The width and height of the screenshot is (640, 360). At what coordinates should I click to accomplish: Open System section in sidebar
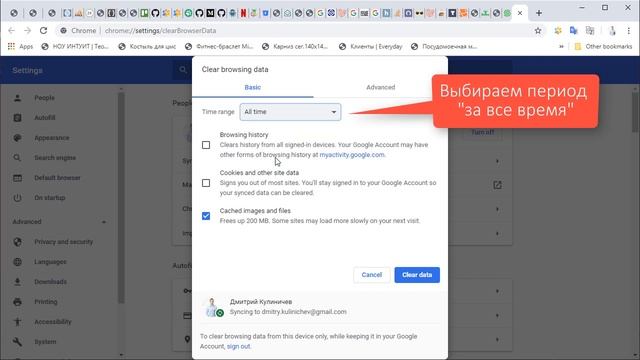tap(45, 342)
